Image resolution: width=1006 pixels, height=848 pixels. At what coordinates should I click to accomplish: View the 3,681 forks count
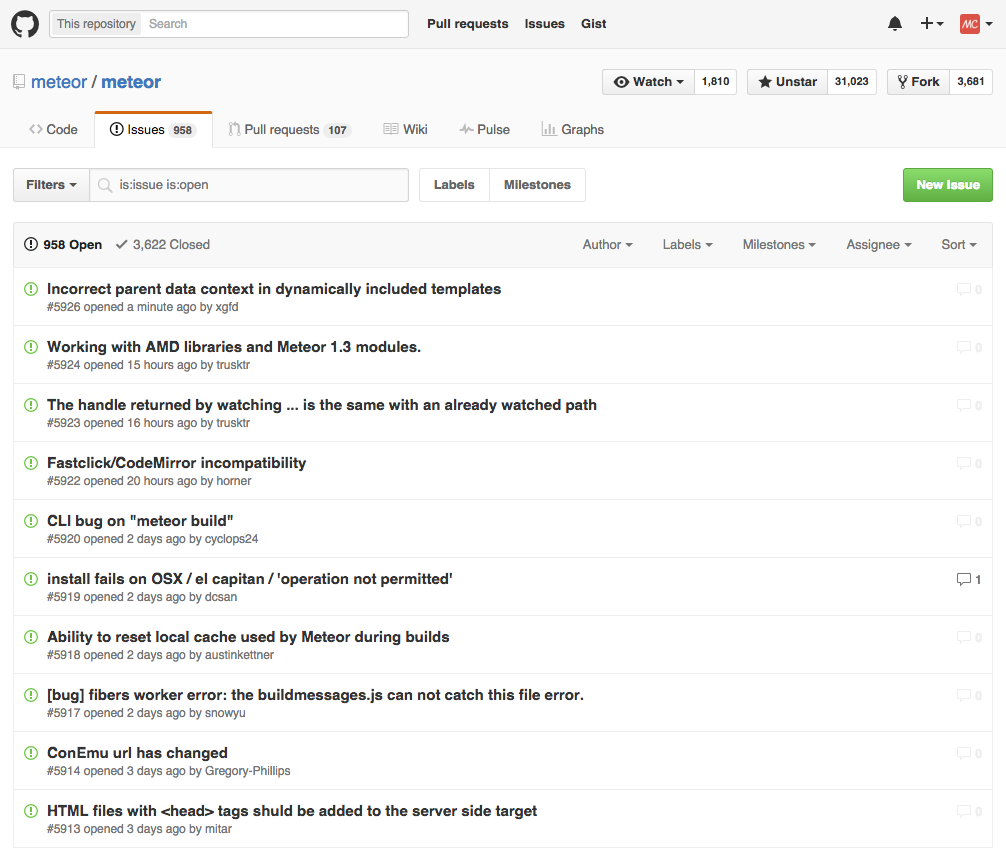coord(971,82)
